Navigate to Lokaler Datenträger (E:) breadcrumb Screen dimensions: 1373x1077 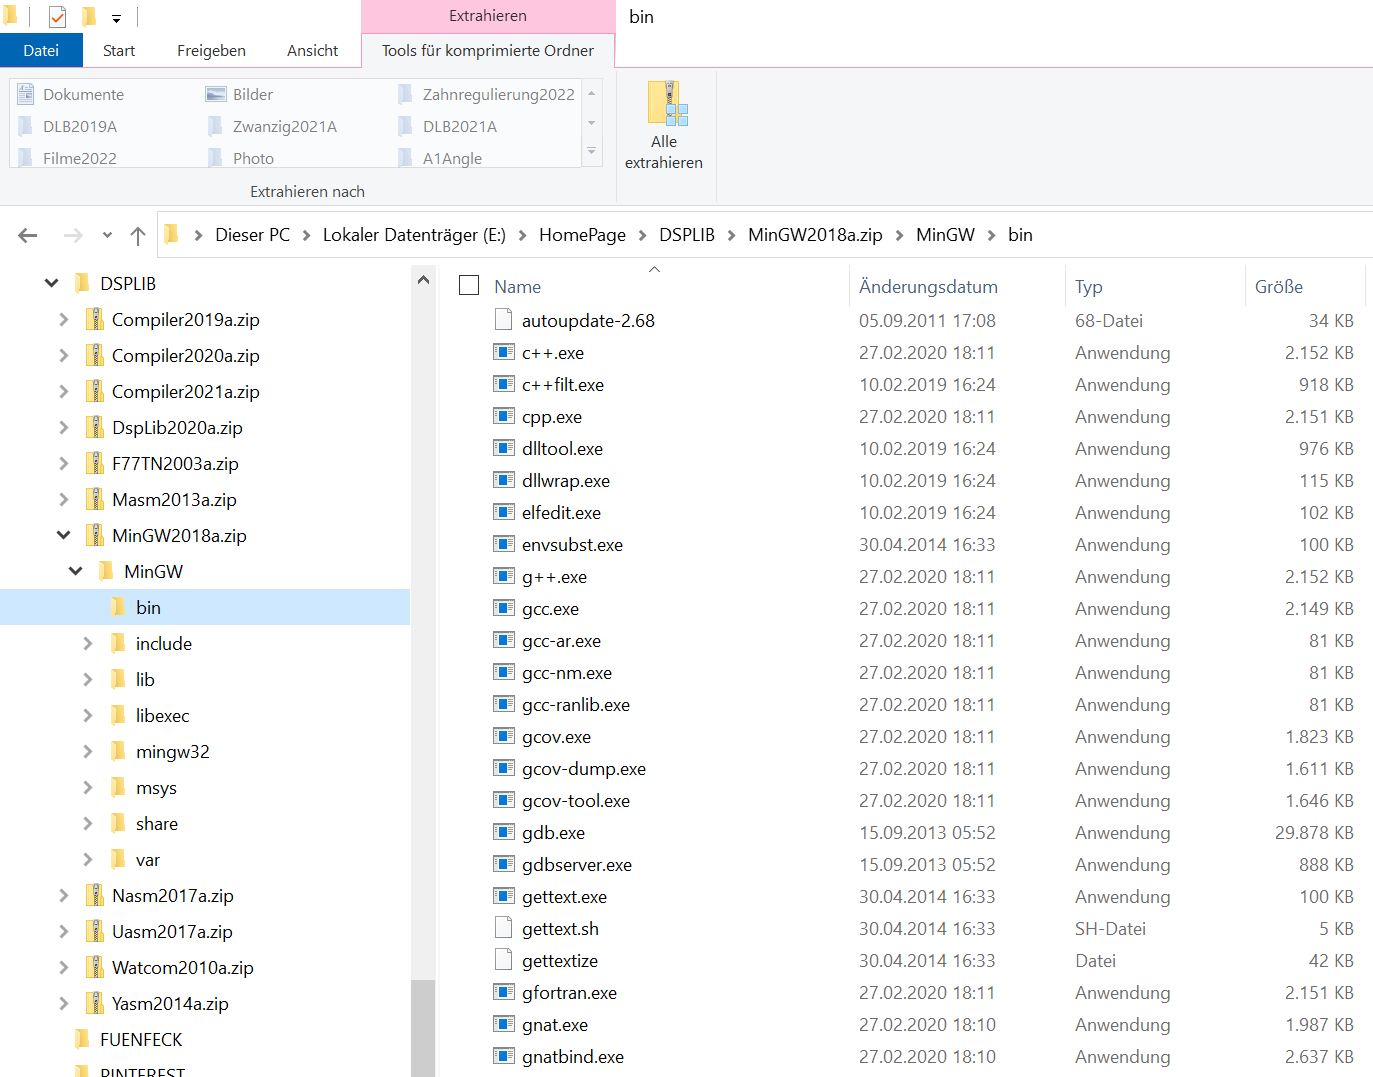[414, 235]
